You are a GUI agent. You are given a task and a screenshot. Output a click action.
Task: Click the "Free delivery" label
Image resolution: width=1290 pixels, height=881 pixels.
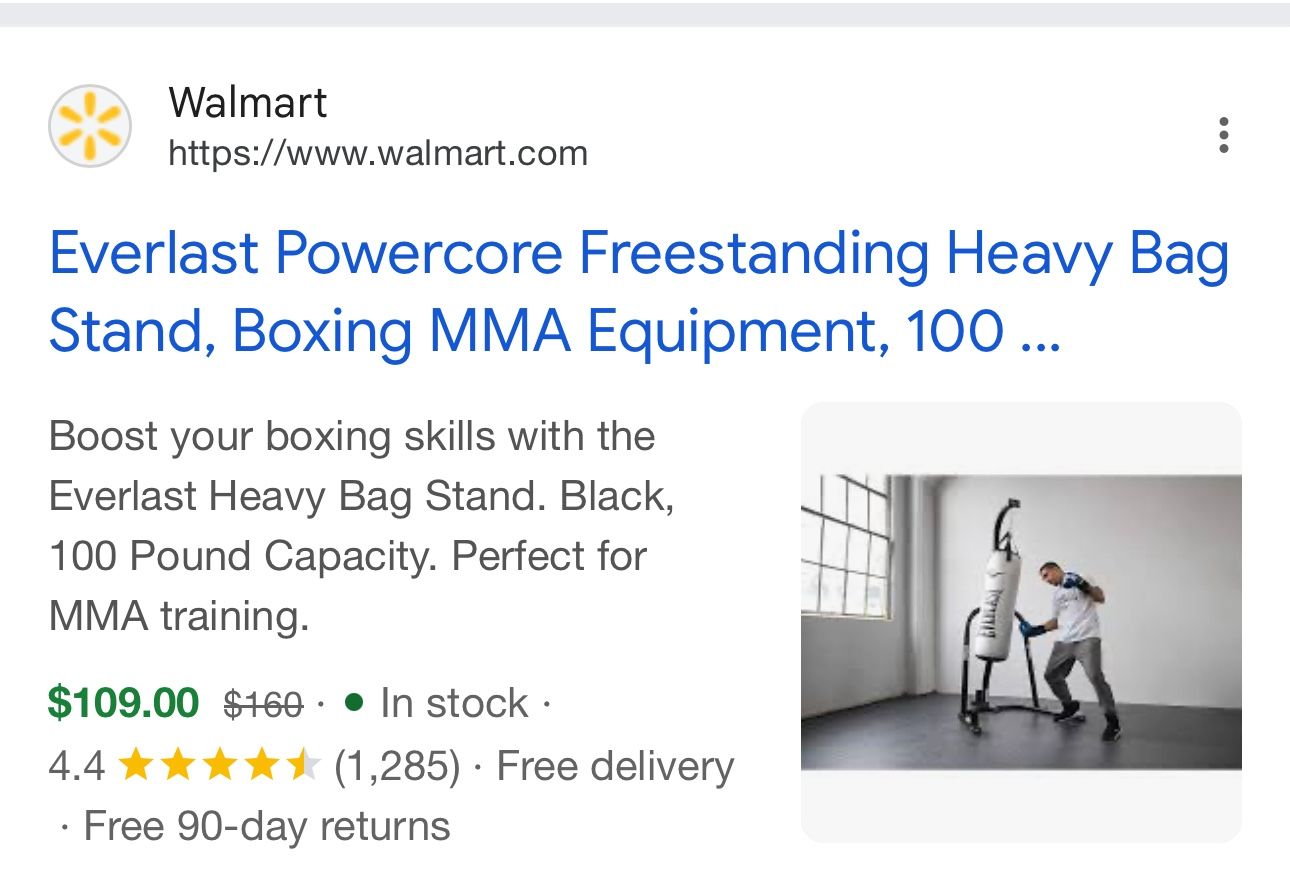click(x=615, y=767)
